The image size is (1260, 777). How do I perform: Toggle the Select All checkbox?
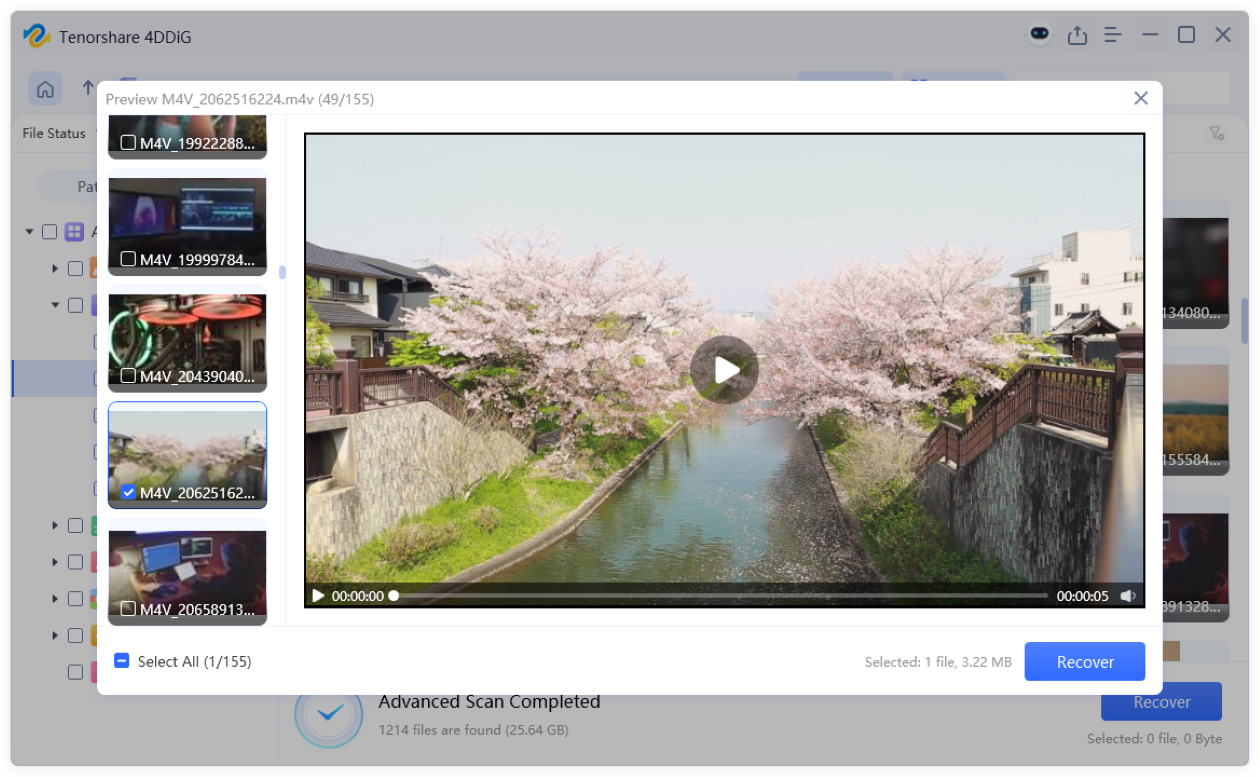pos(121,661)
